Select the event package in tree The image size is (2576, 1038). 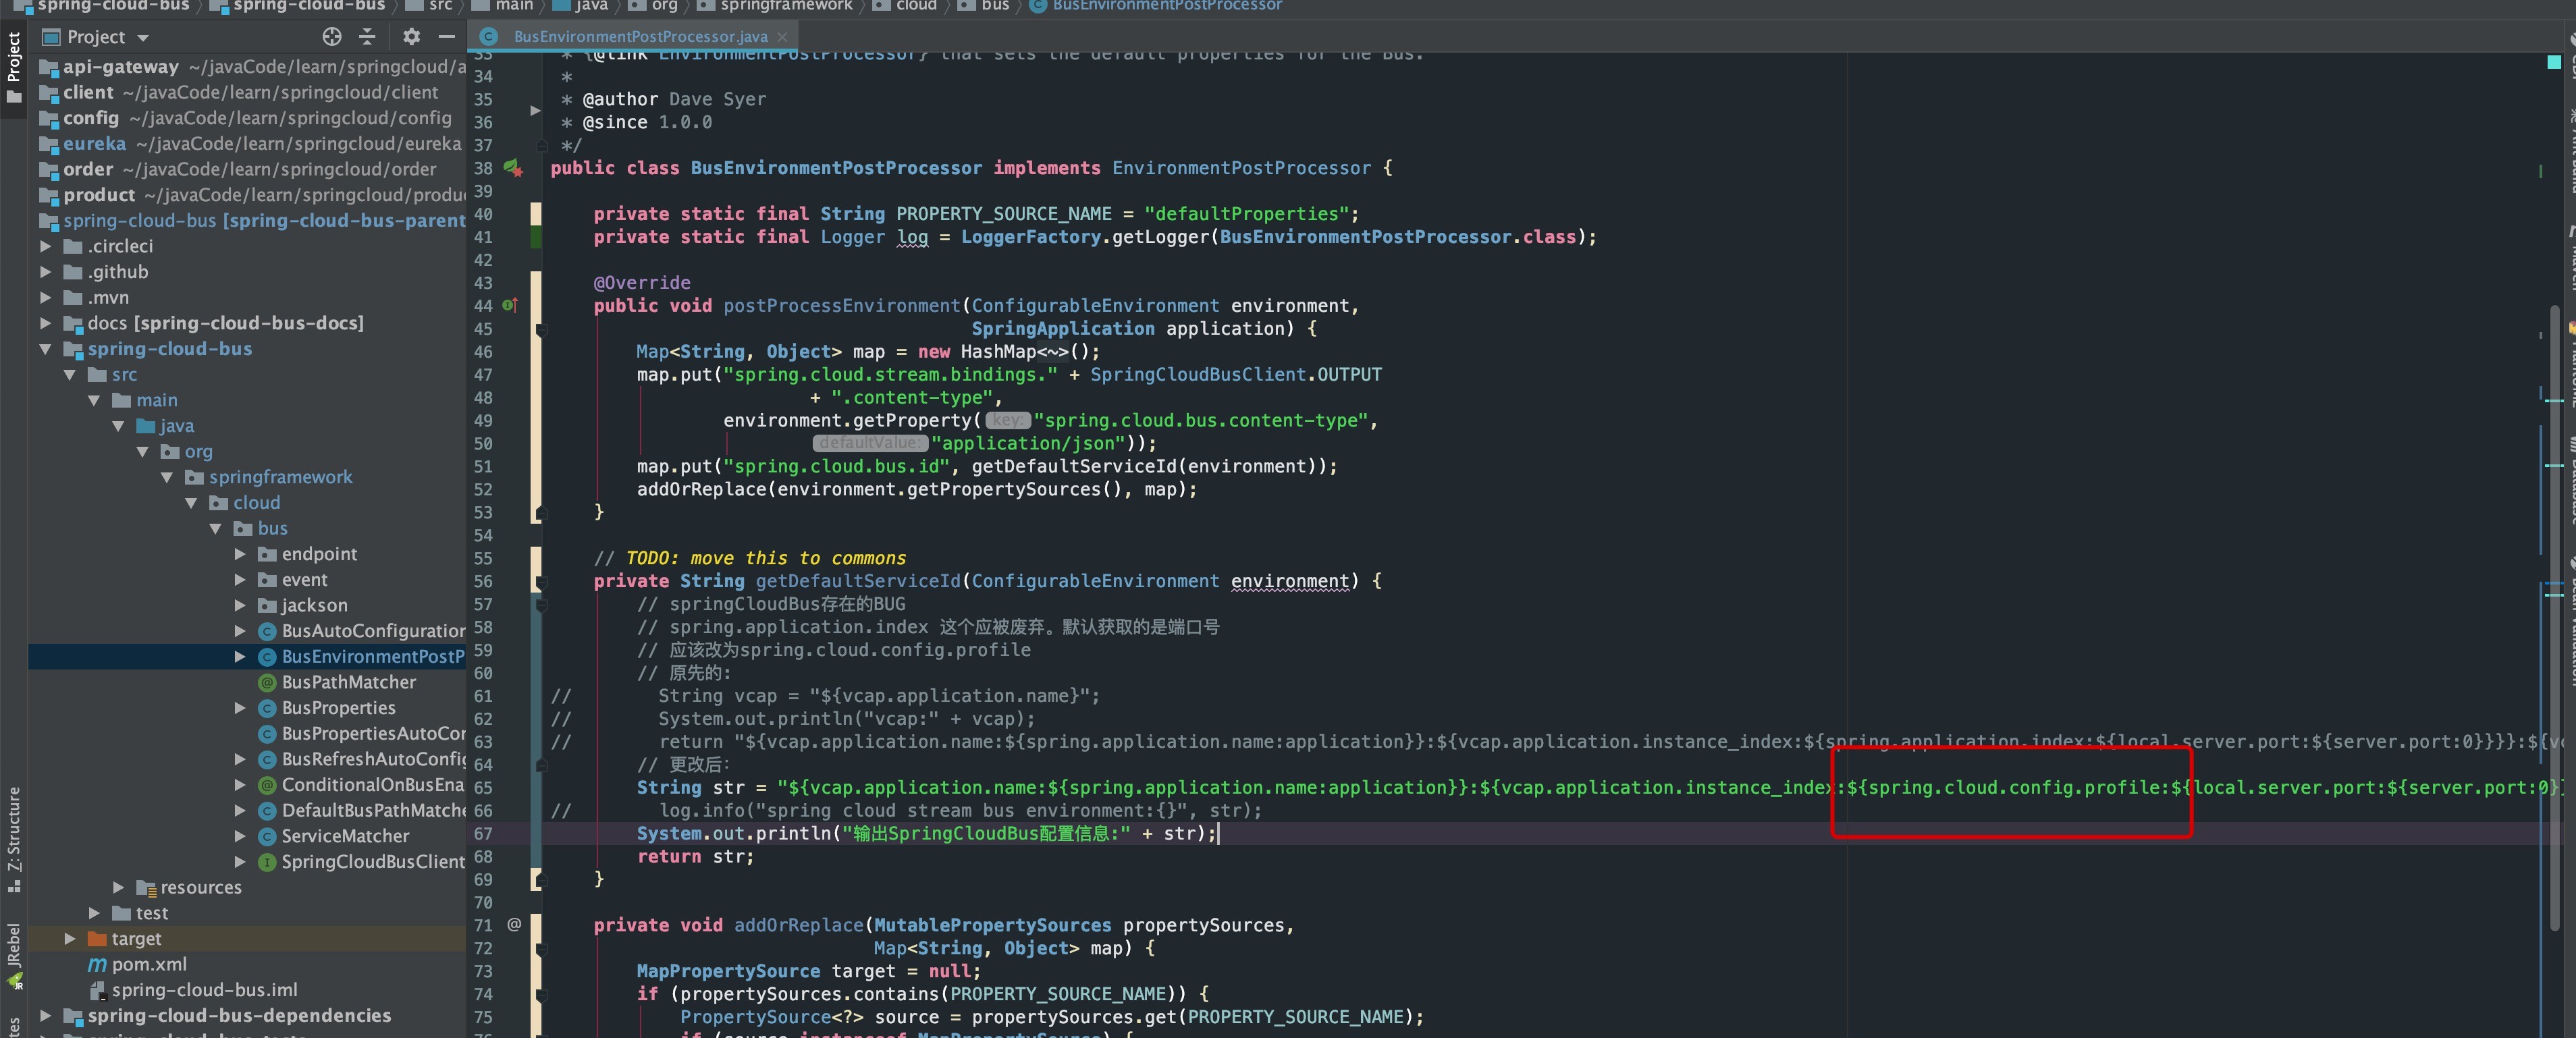click(x=304, y=580)
